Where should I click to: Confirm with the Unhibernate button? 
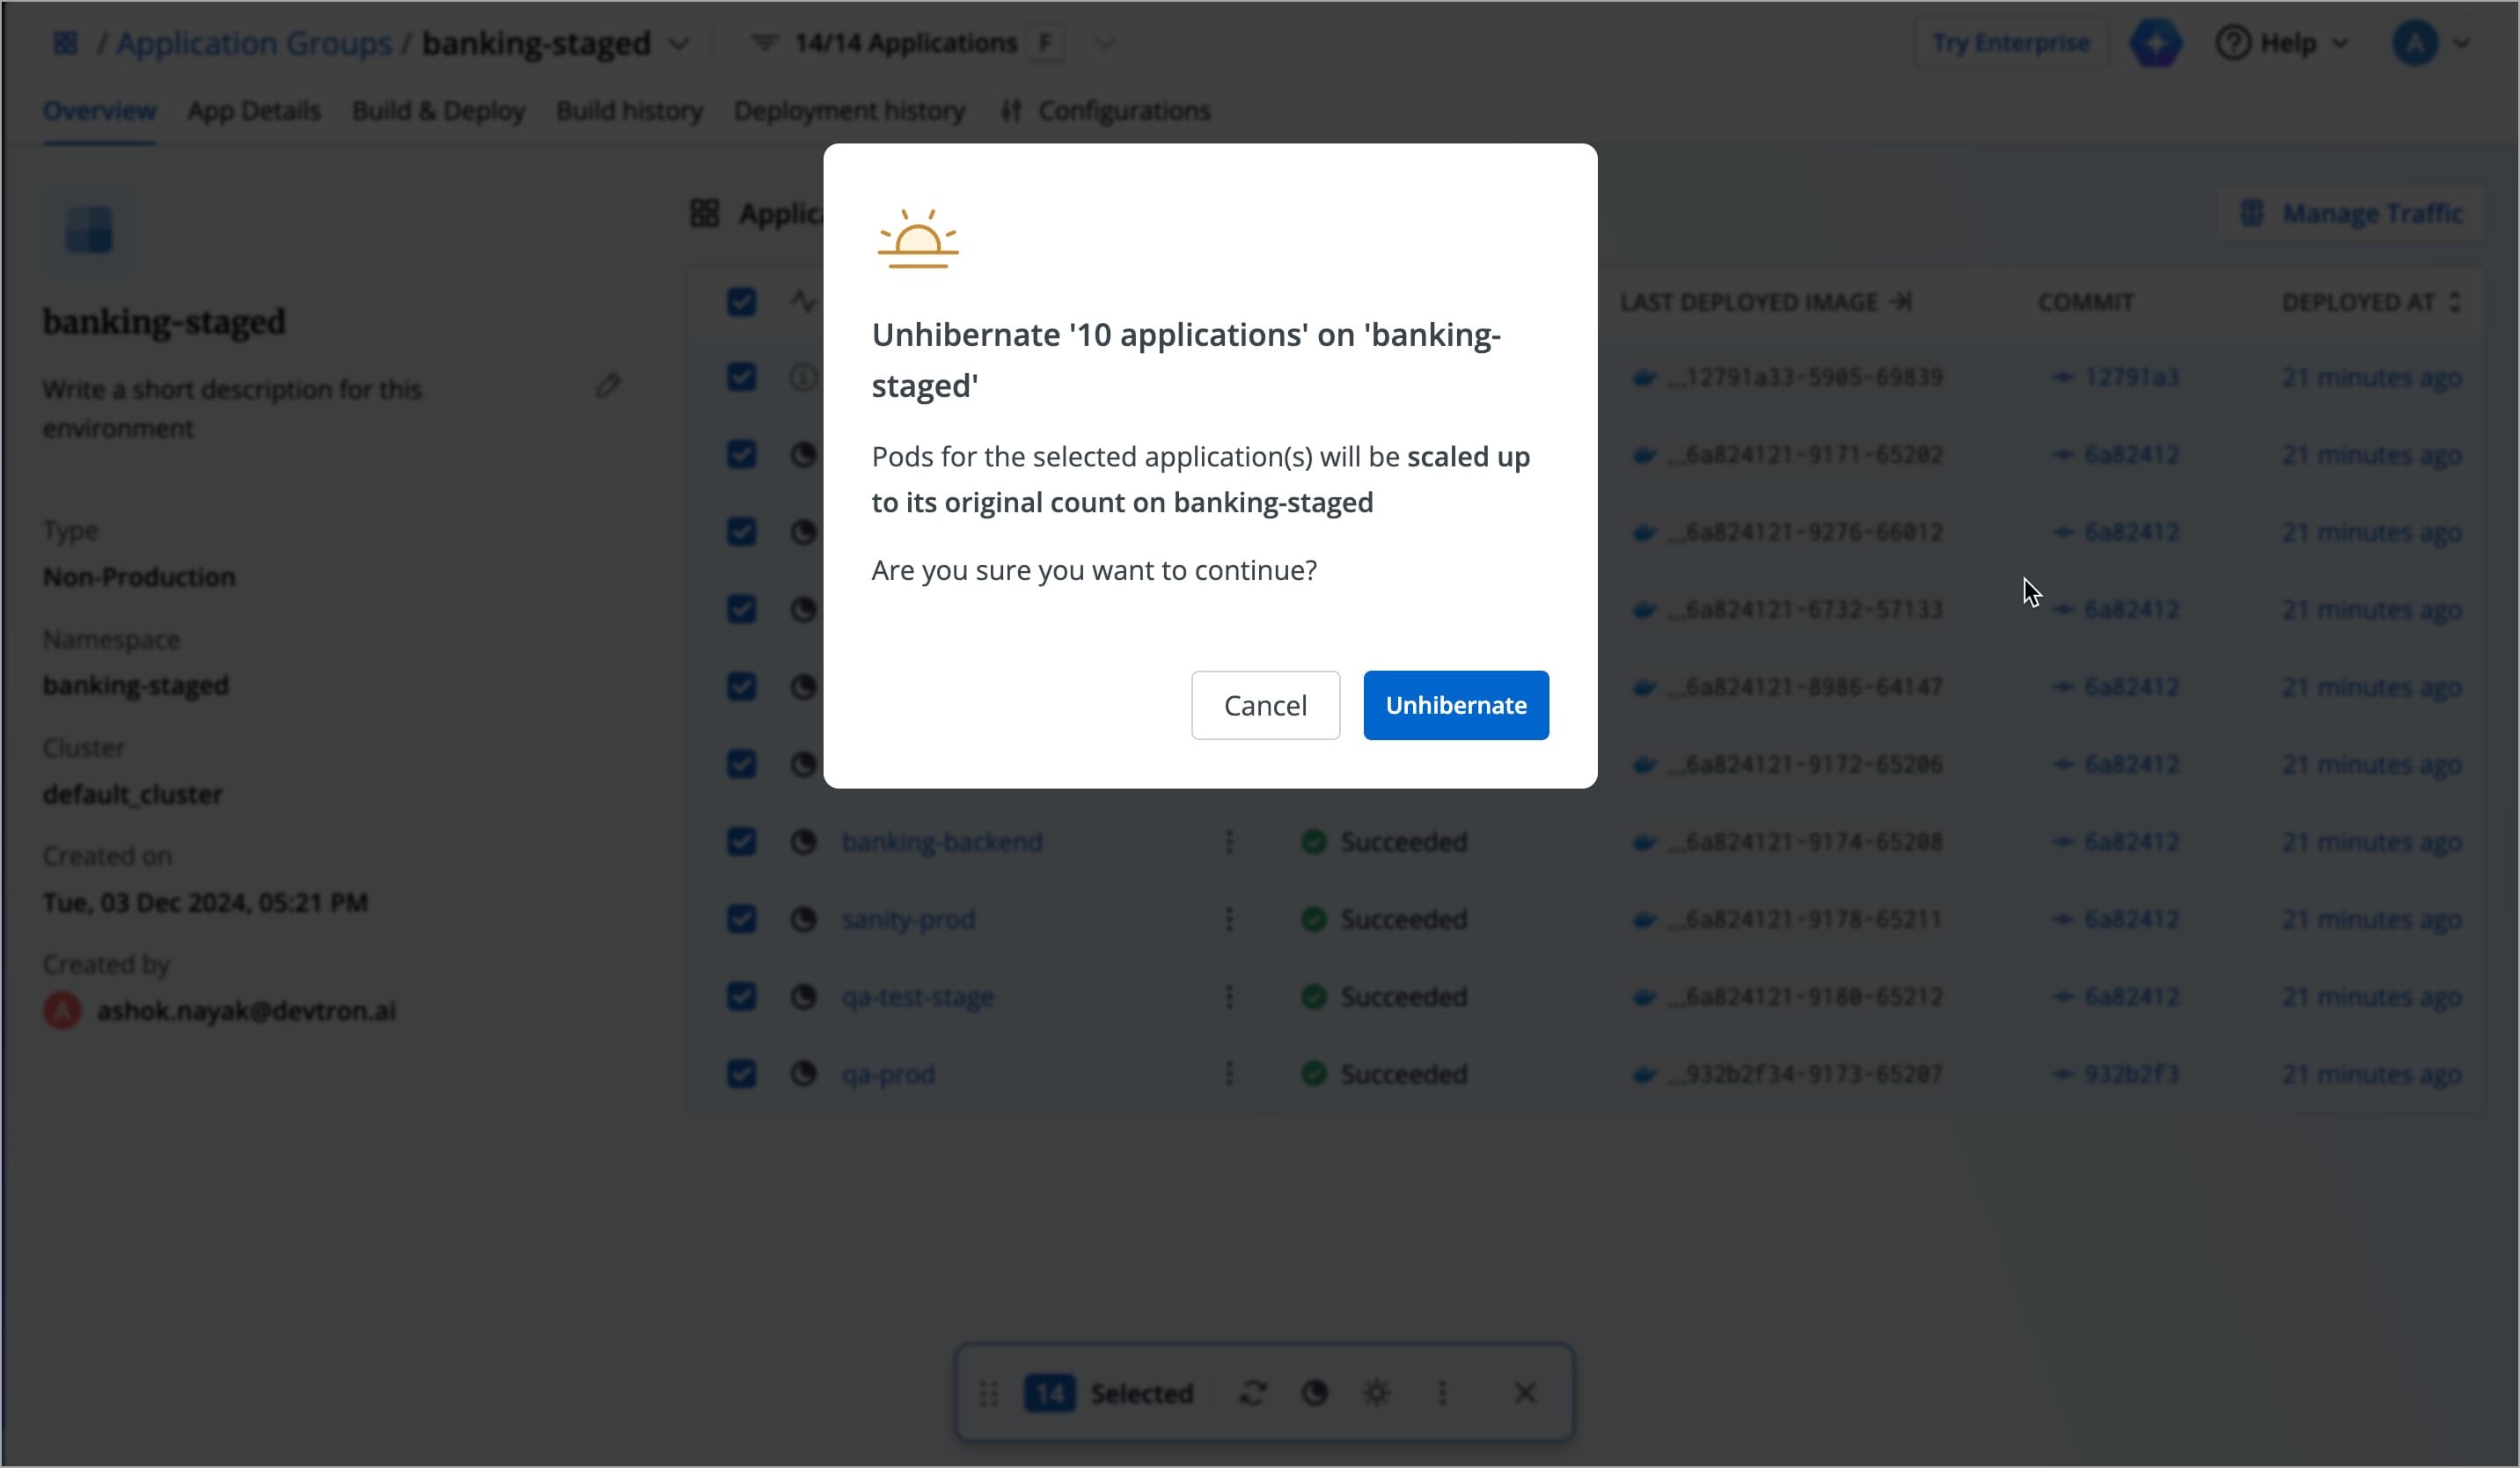pos(1455,705)
